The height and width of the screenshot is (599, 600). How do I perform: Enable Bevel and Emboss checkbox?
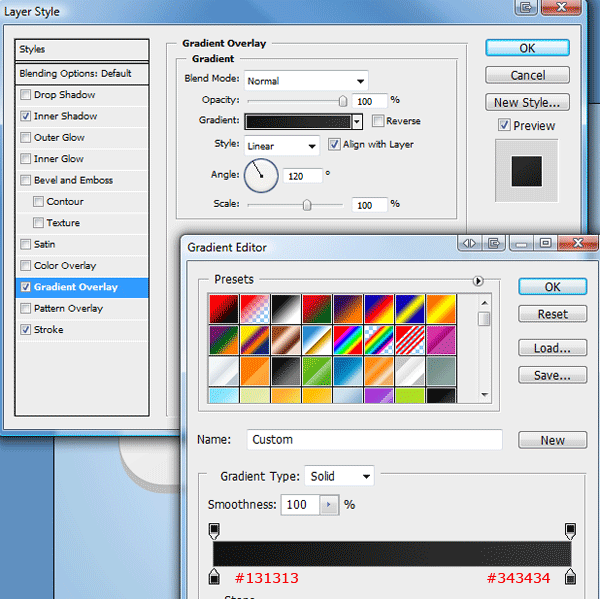click(25, 180)
